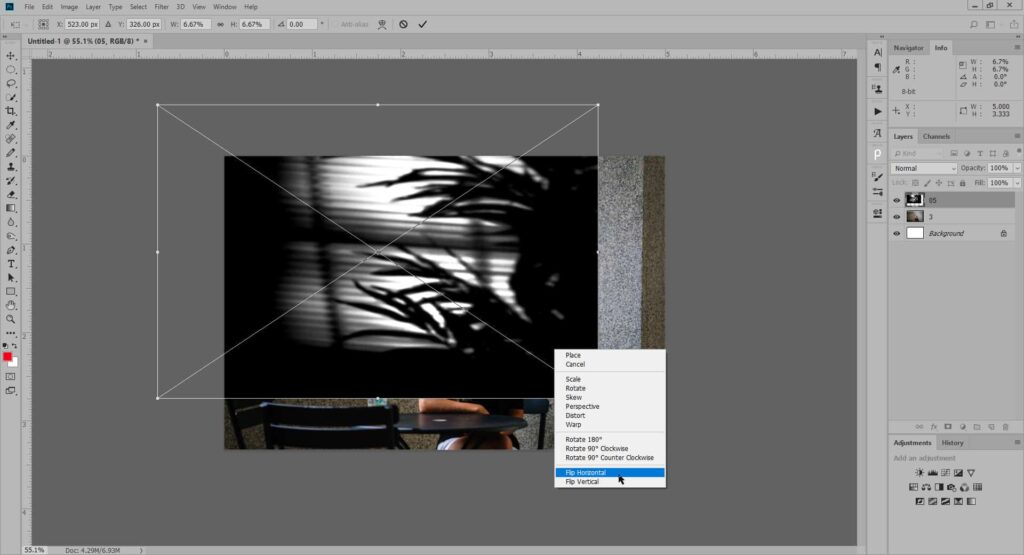The width and height of the screenshot is (1024, 555).
Task: Activate the Zoom tool
Action: click(x=11, y=318)
